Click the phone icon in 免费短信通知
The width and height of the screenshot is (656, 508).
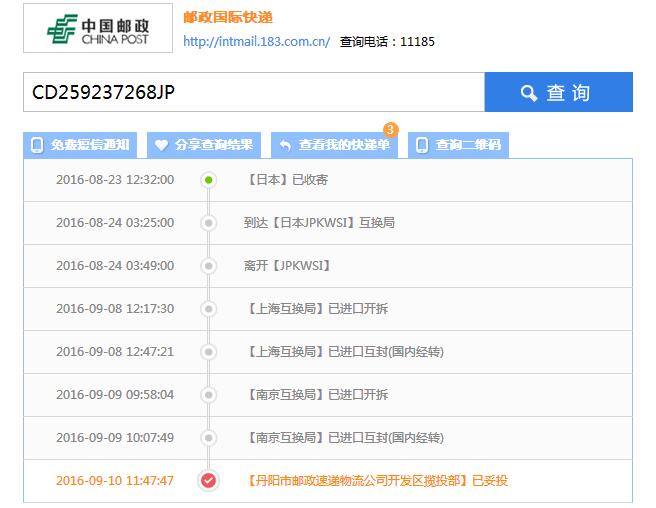click(x=37, y=145)
